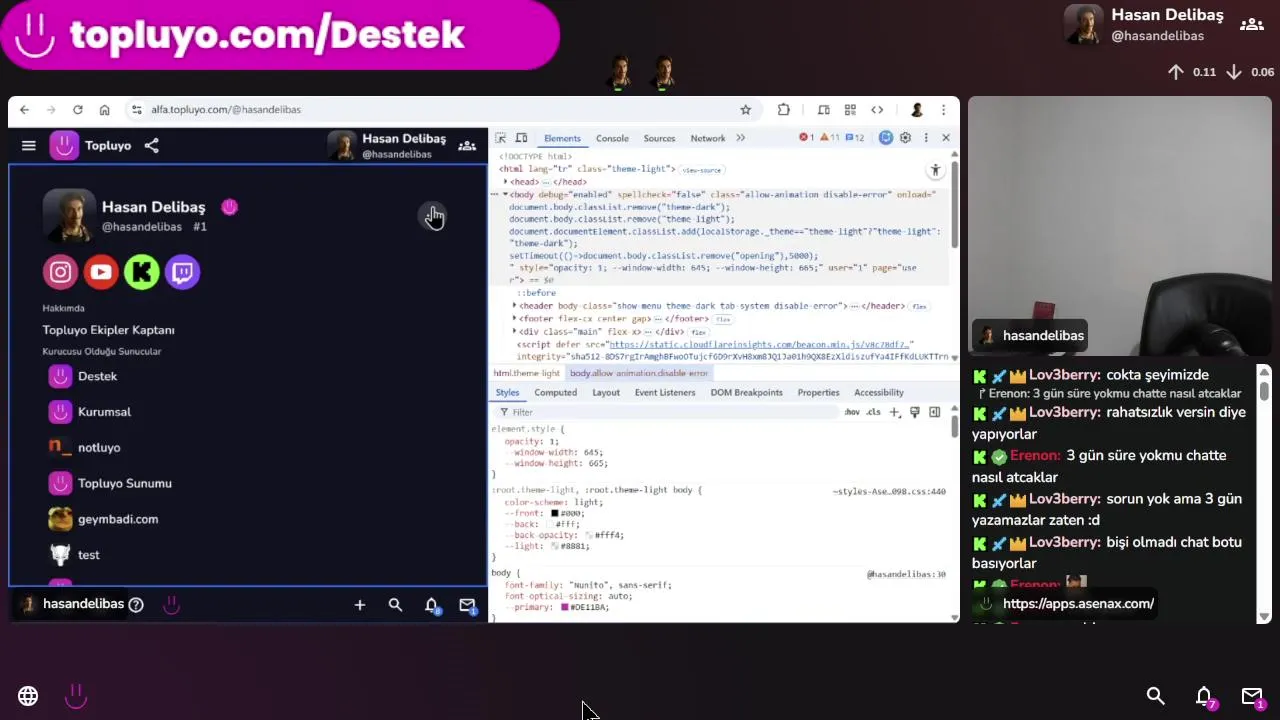Toggle the .cls class editor
This screenshot has width=1280, height=720.
(x=873, y=412)
